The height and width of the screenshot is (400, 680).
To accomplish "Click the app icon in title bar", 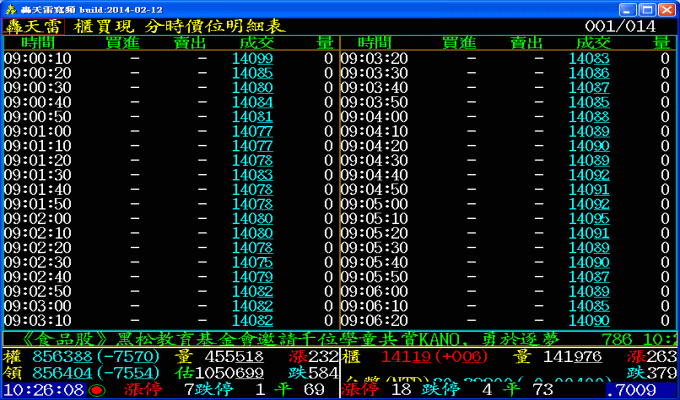I will 10,9.
